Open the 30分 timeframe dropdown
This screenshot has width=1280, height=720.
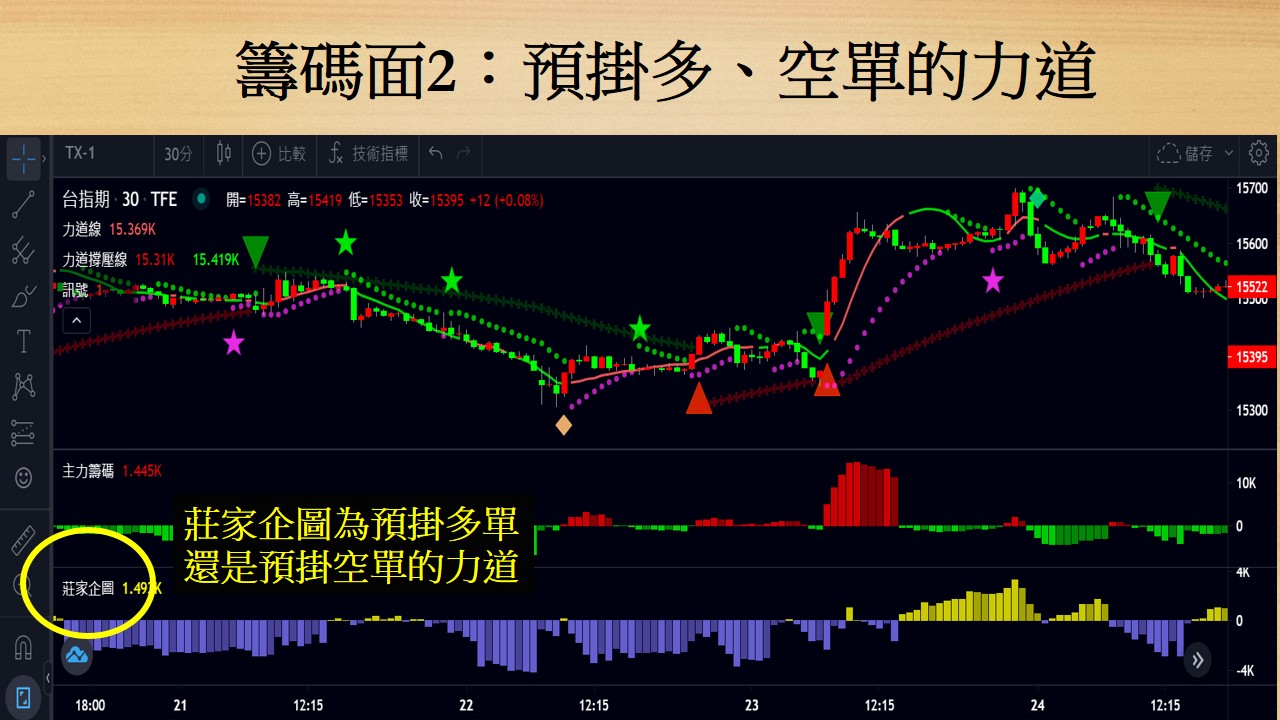click(x=178, y=155)
